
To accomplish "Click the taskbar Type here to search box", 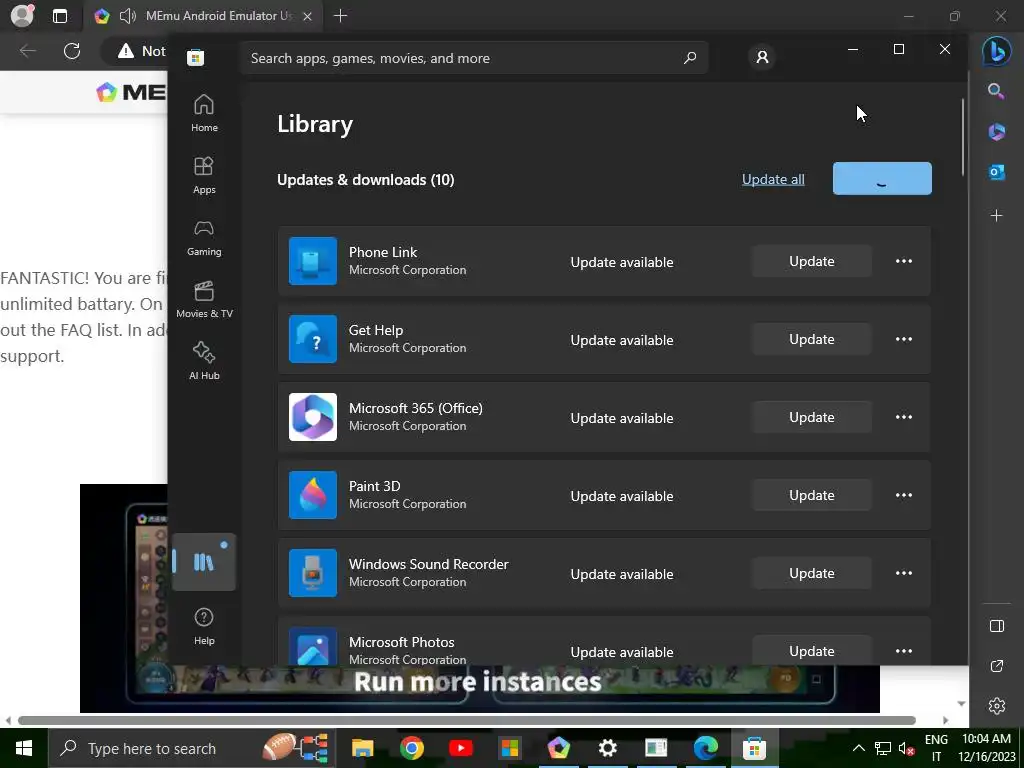I will pos(191,748).
